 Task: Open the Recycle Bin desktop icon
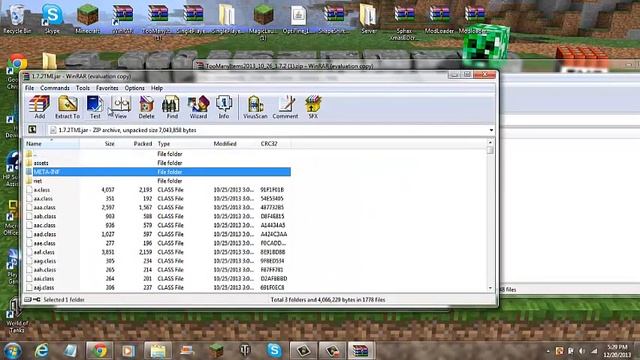pos(17,19)
